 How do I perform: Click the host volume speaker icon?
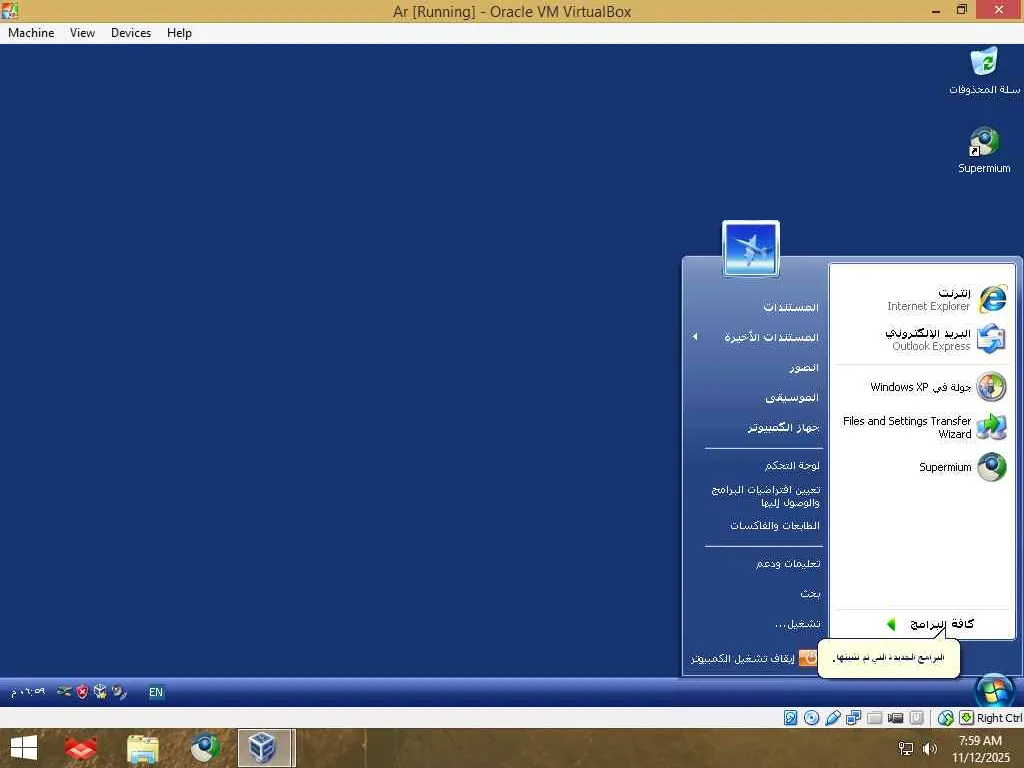click(x=929, y=748)
